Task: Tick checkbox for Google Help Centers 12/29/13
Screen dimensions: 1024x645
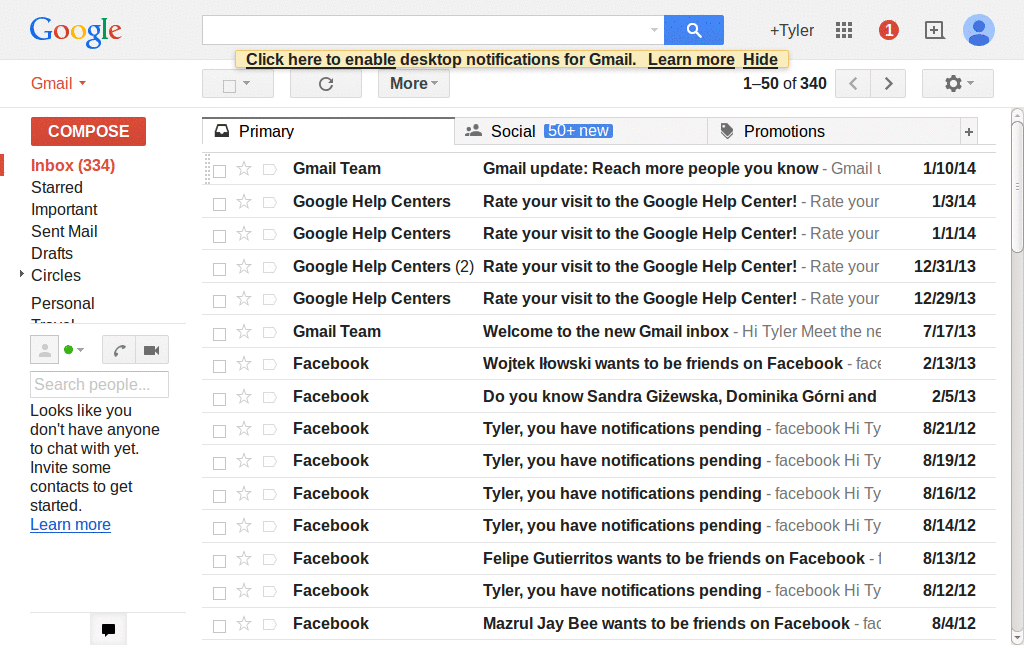Action: 219,301
